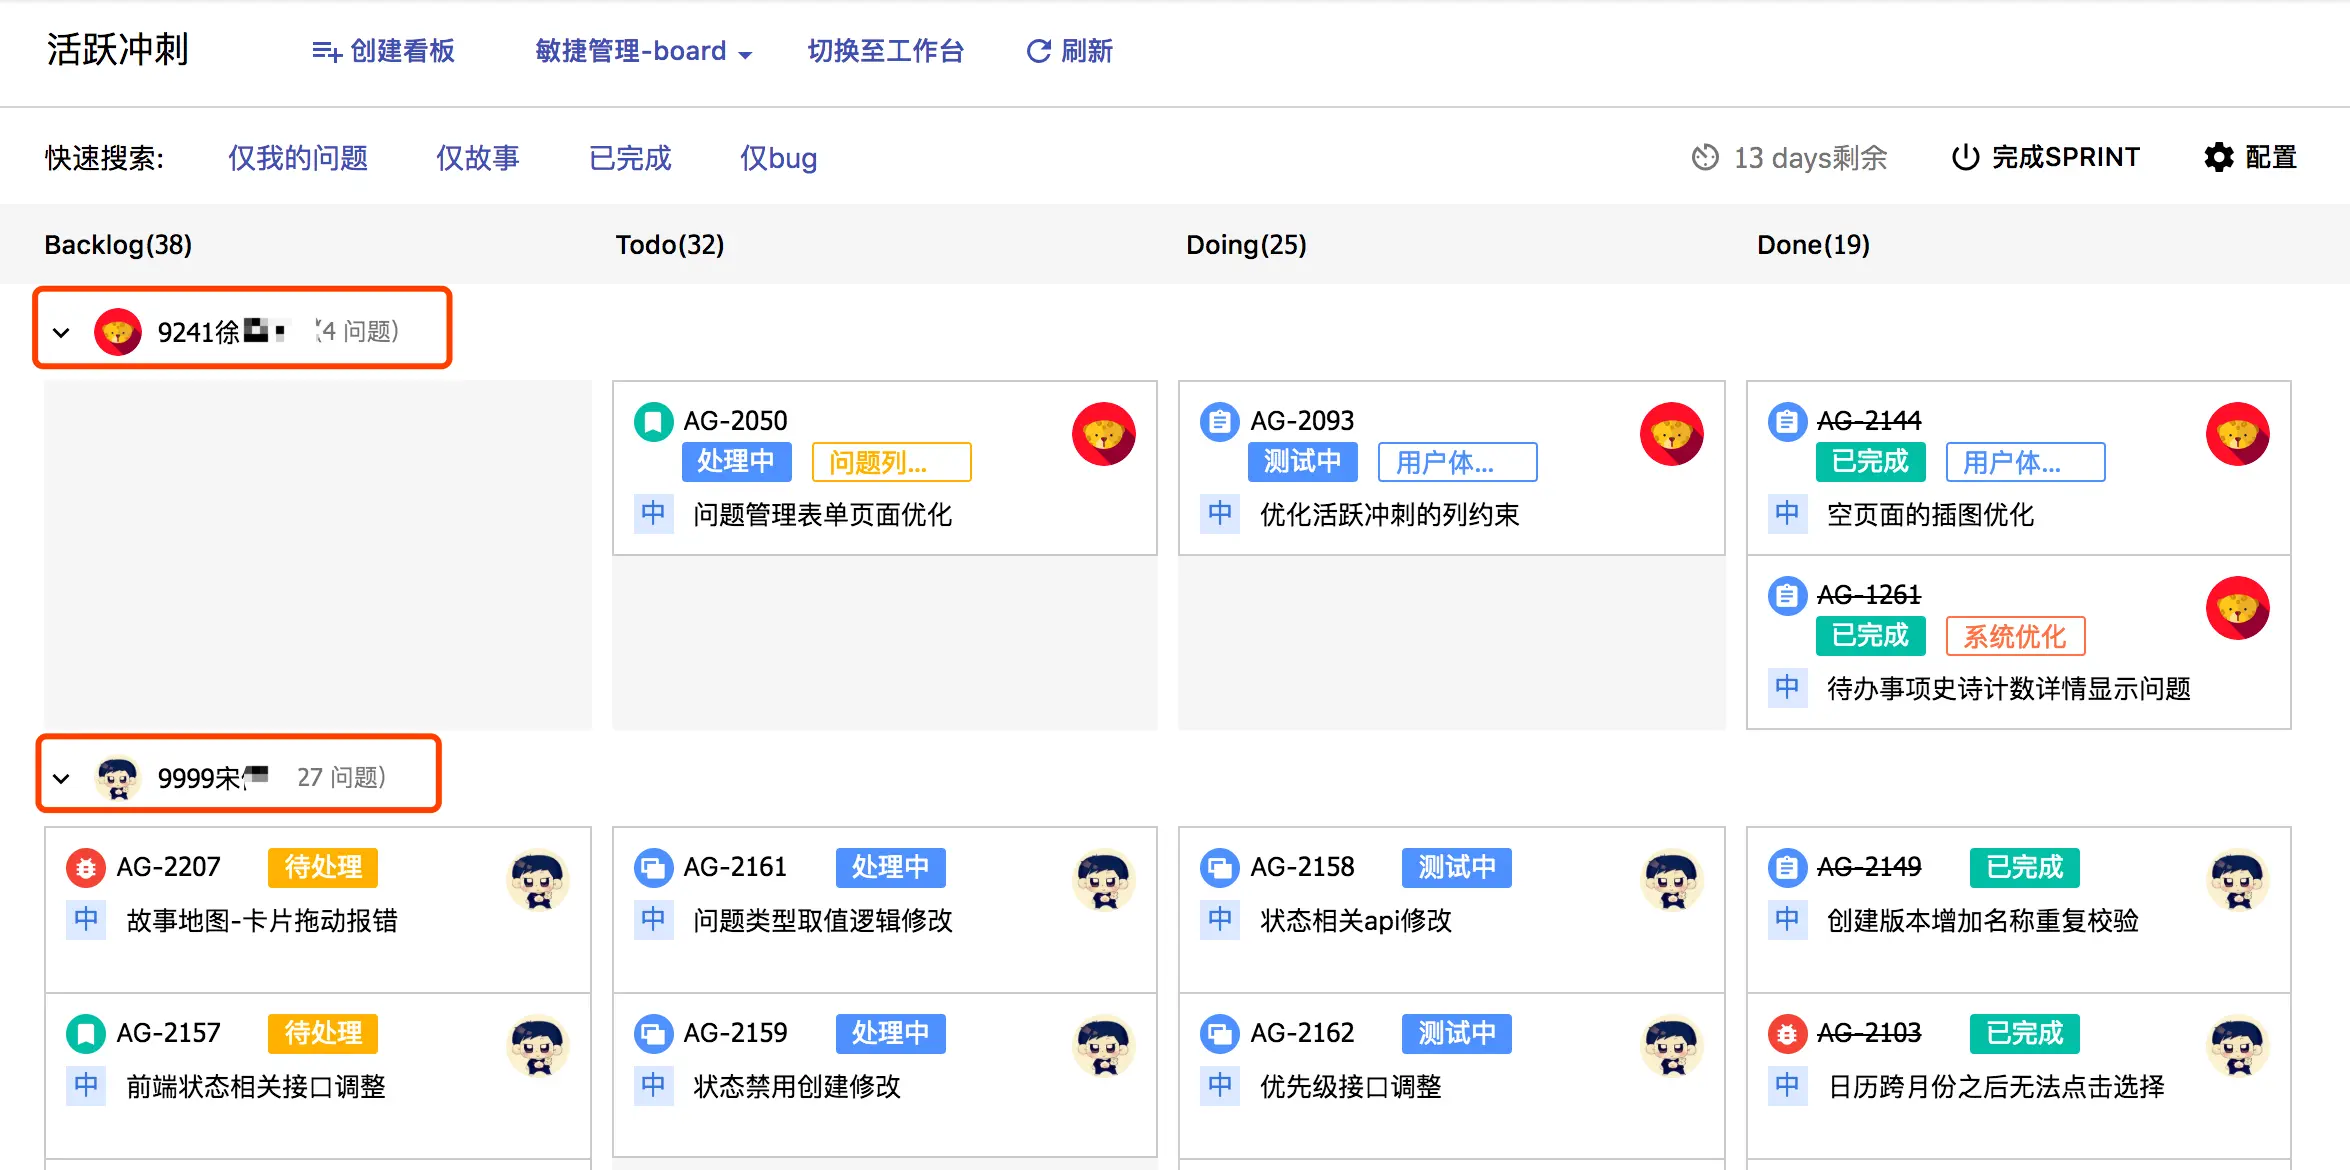Image resolution: width=2350 pixels, height=1170 pixels.
Task: Click the clock icon by 13 days剩余
Action: pyautogui.click(x=1705, y=158)
